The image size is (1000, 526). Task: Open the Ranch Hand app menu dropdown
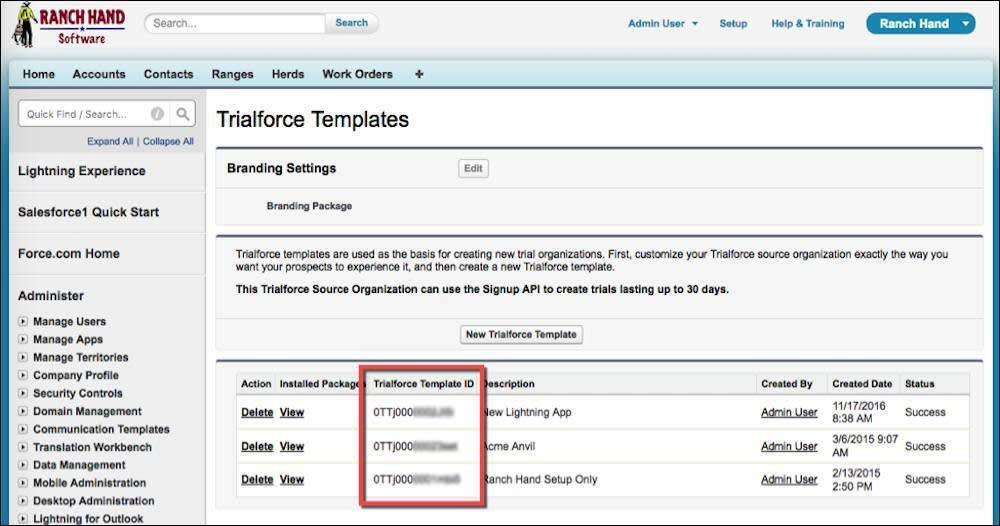tap(966, 24)
